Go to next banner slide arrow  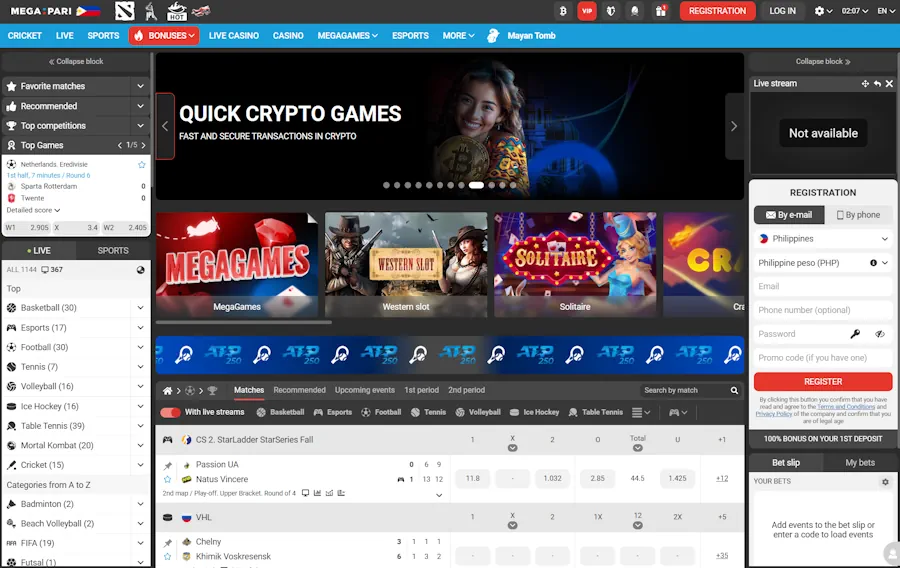pyautogui.click(x=734, y=126)
